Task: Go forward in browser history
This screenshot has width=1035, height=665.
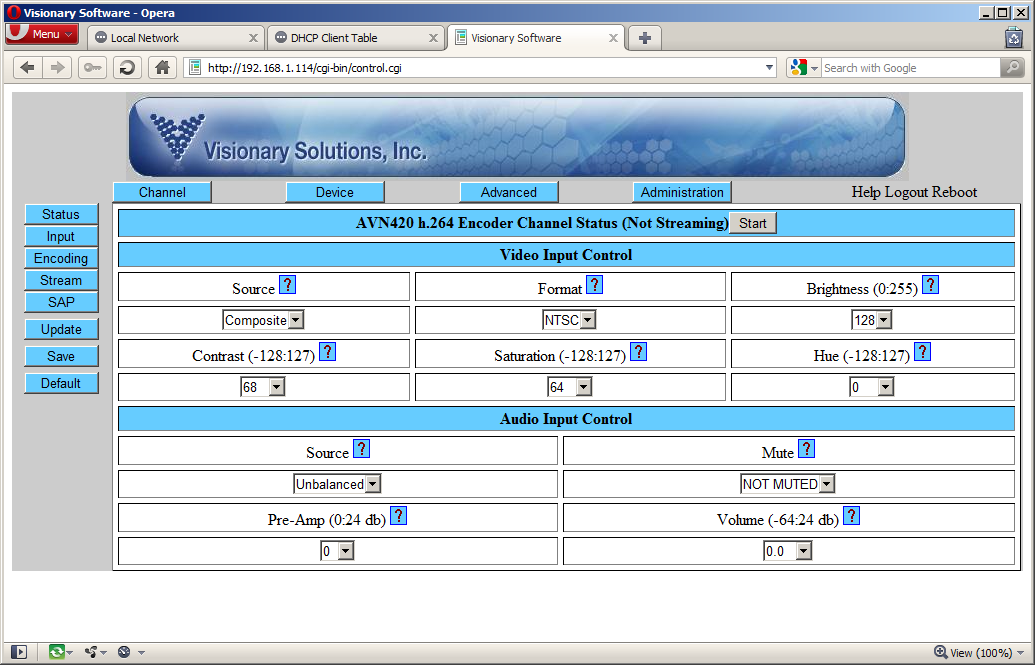Action: (58, 67)
